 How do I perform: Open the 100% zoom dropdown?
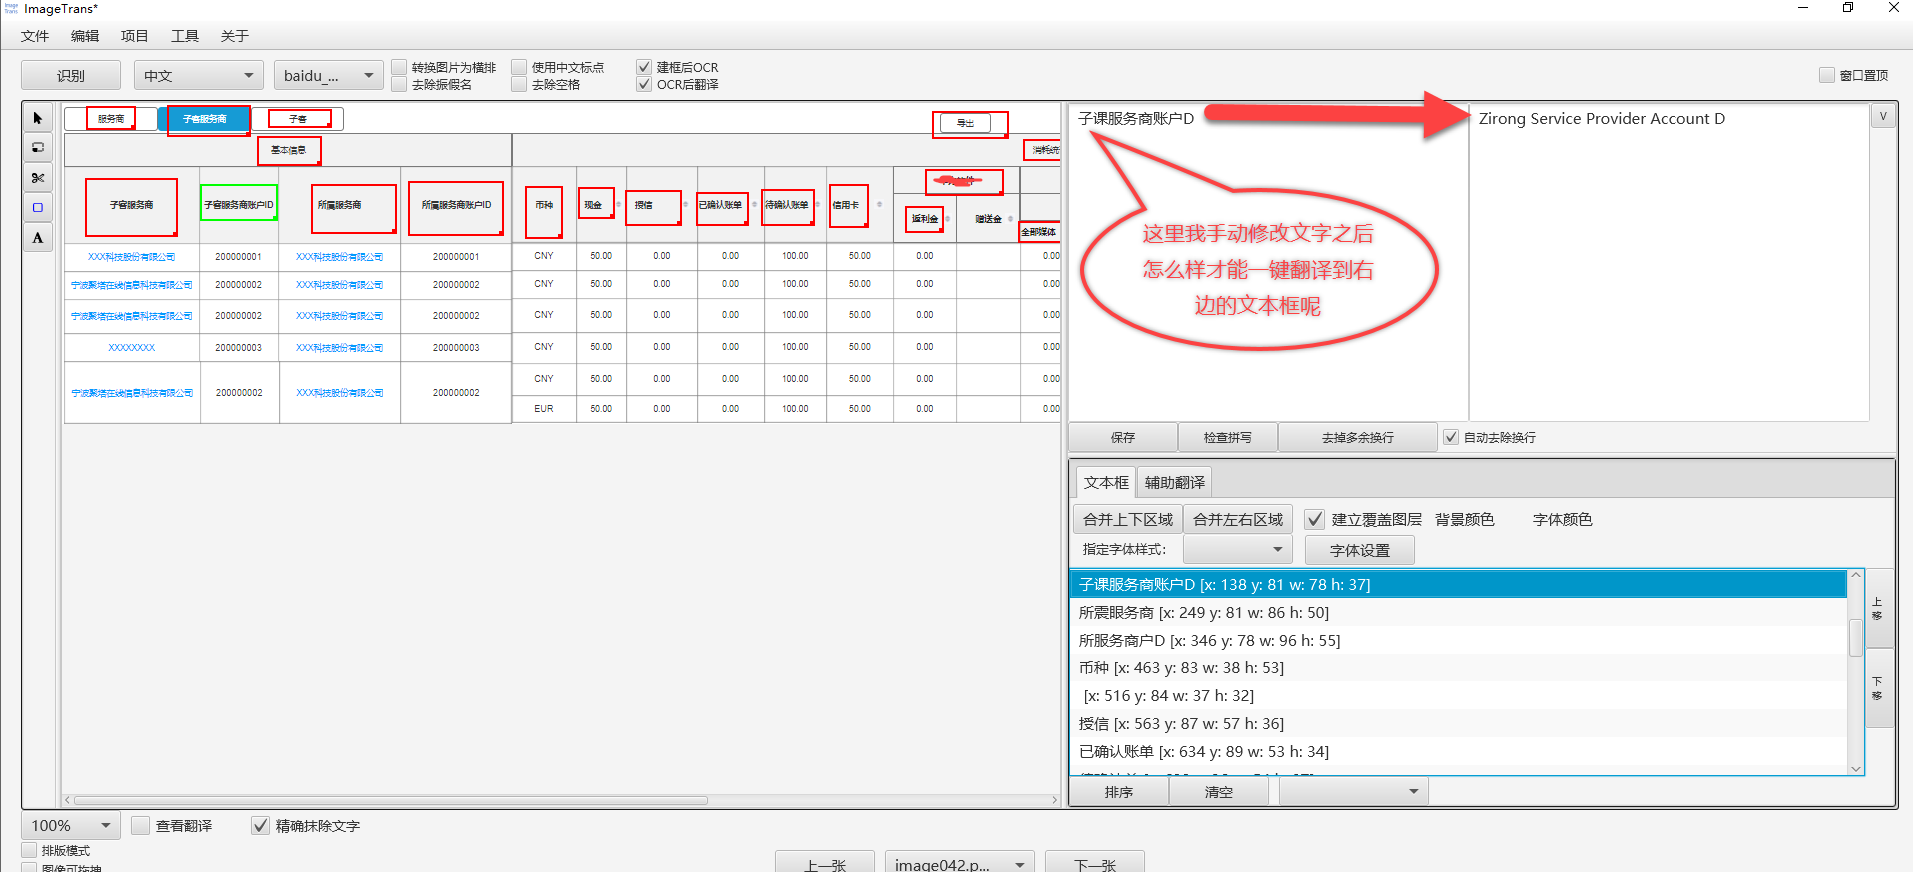(71, 825)
